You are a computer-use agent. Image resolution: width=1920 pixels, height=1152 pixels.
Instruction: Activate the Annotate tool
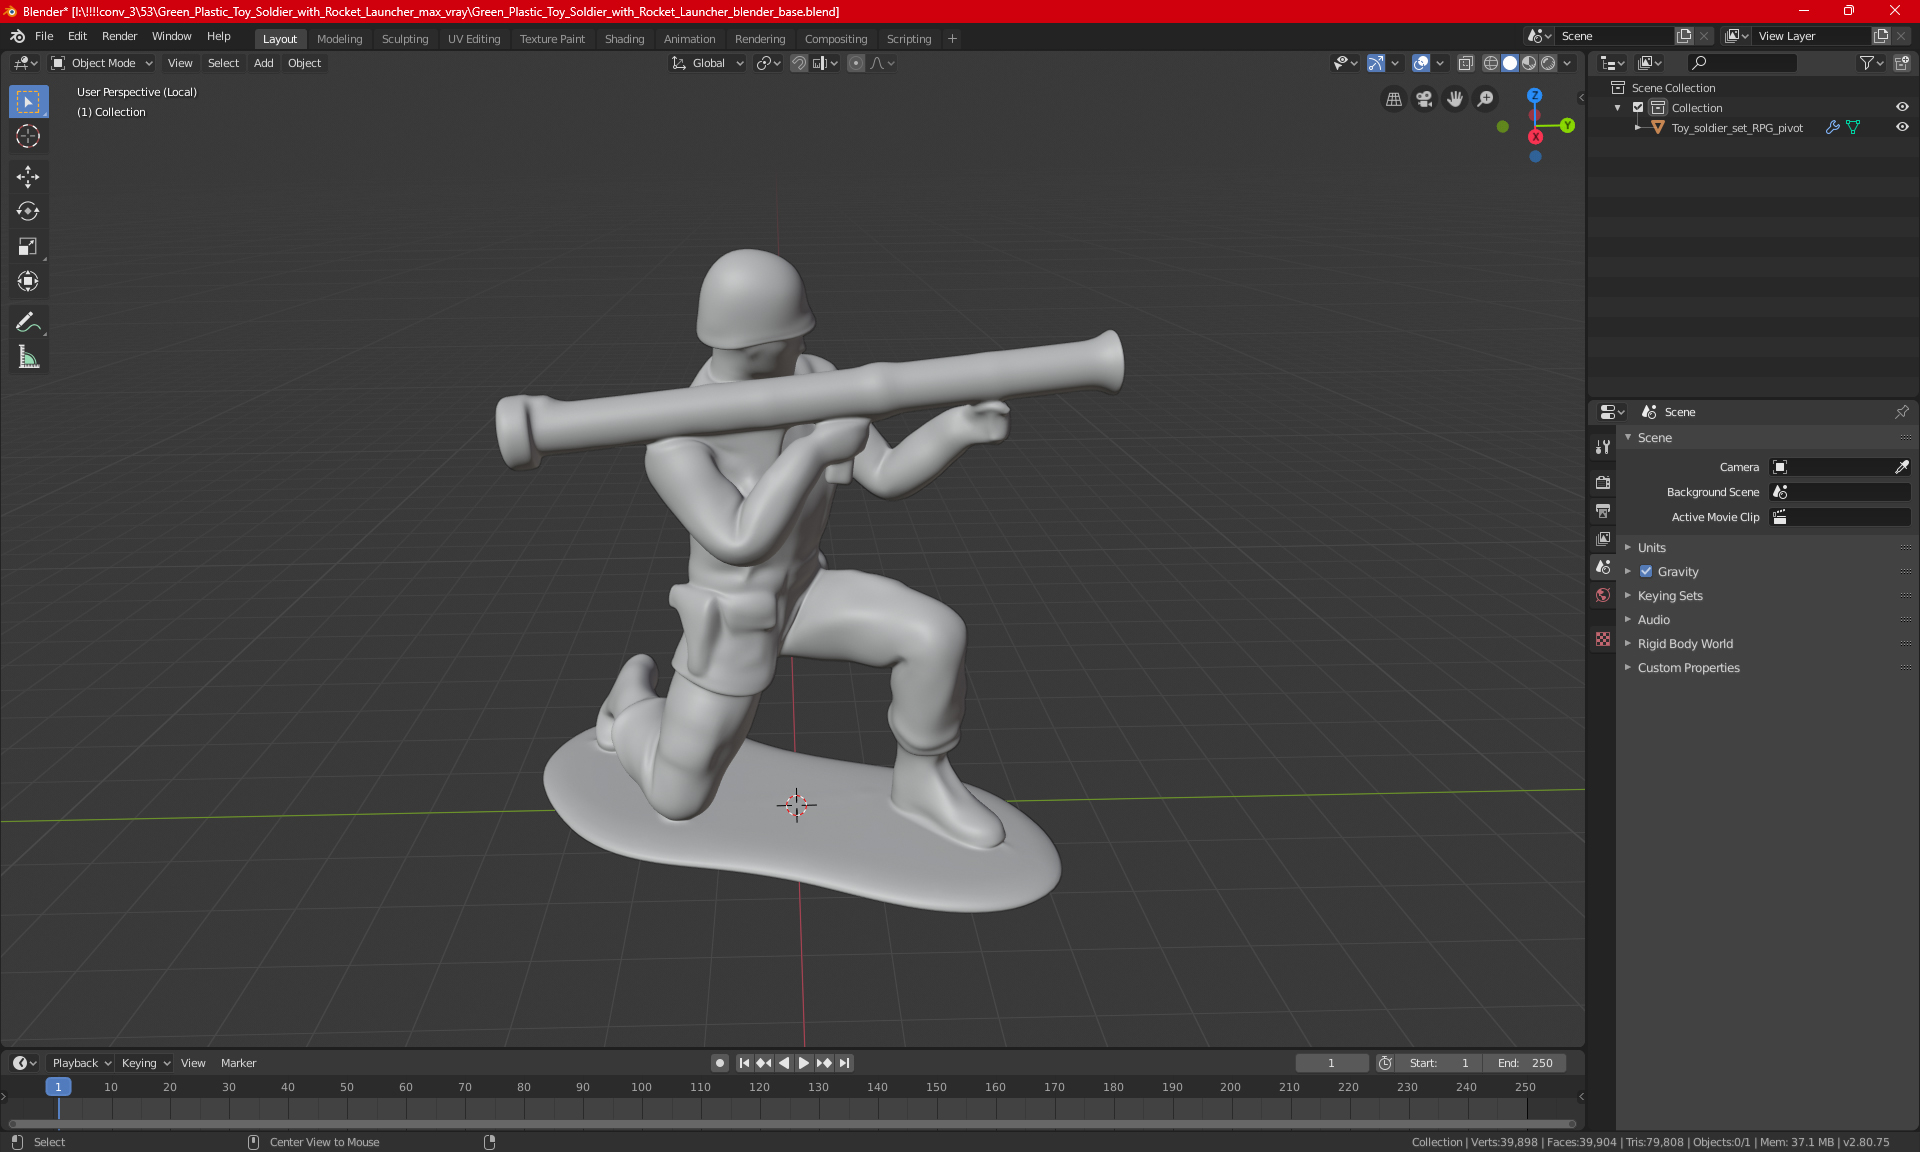(28, 322)
